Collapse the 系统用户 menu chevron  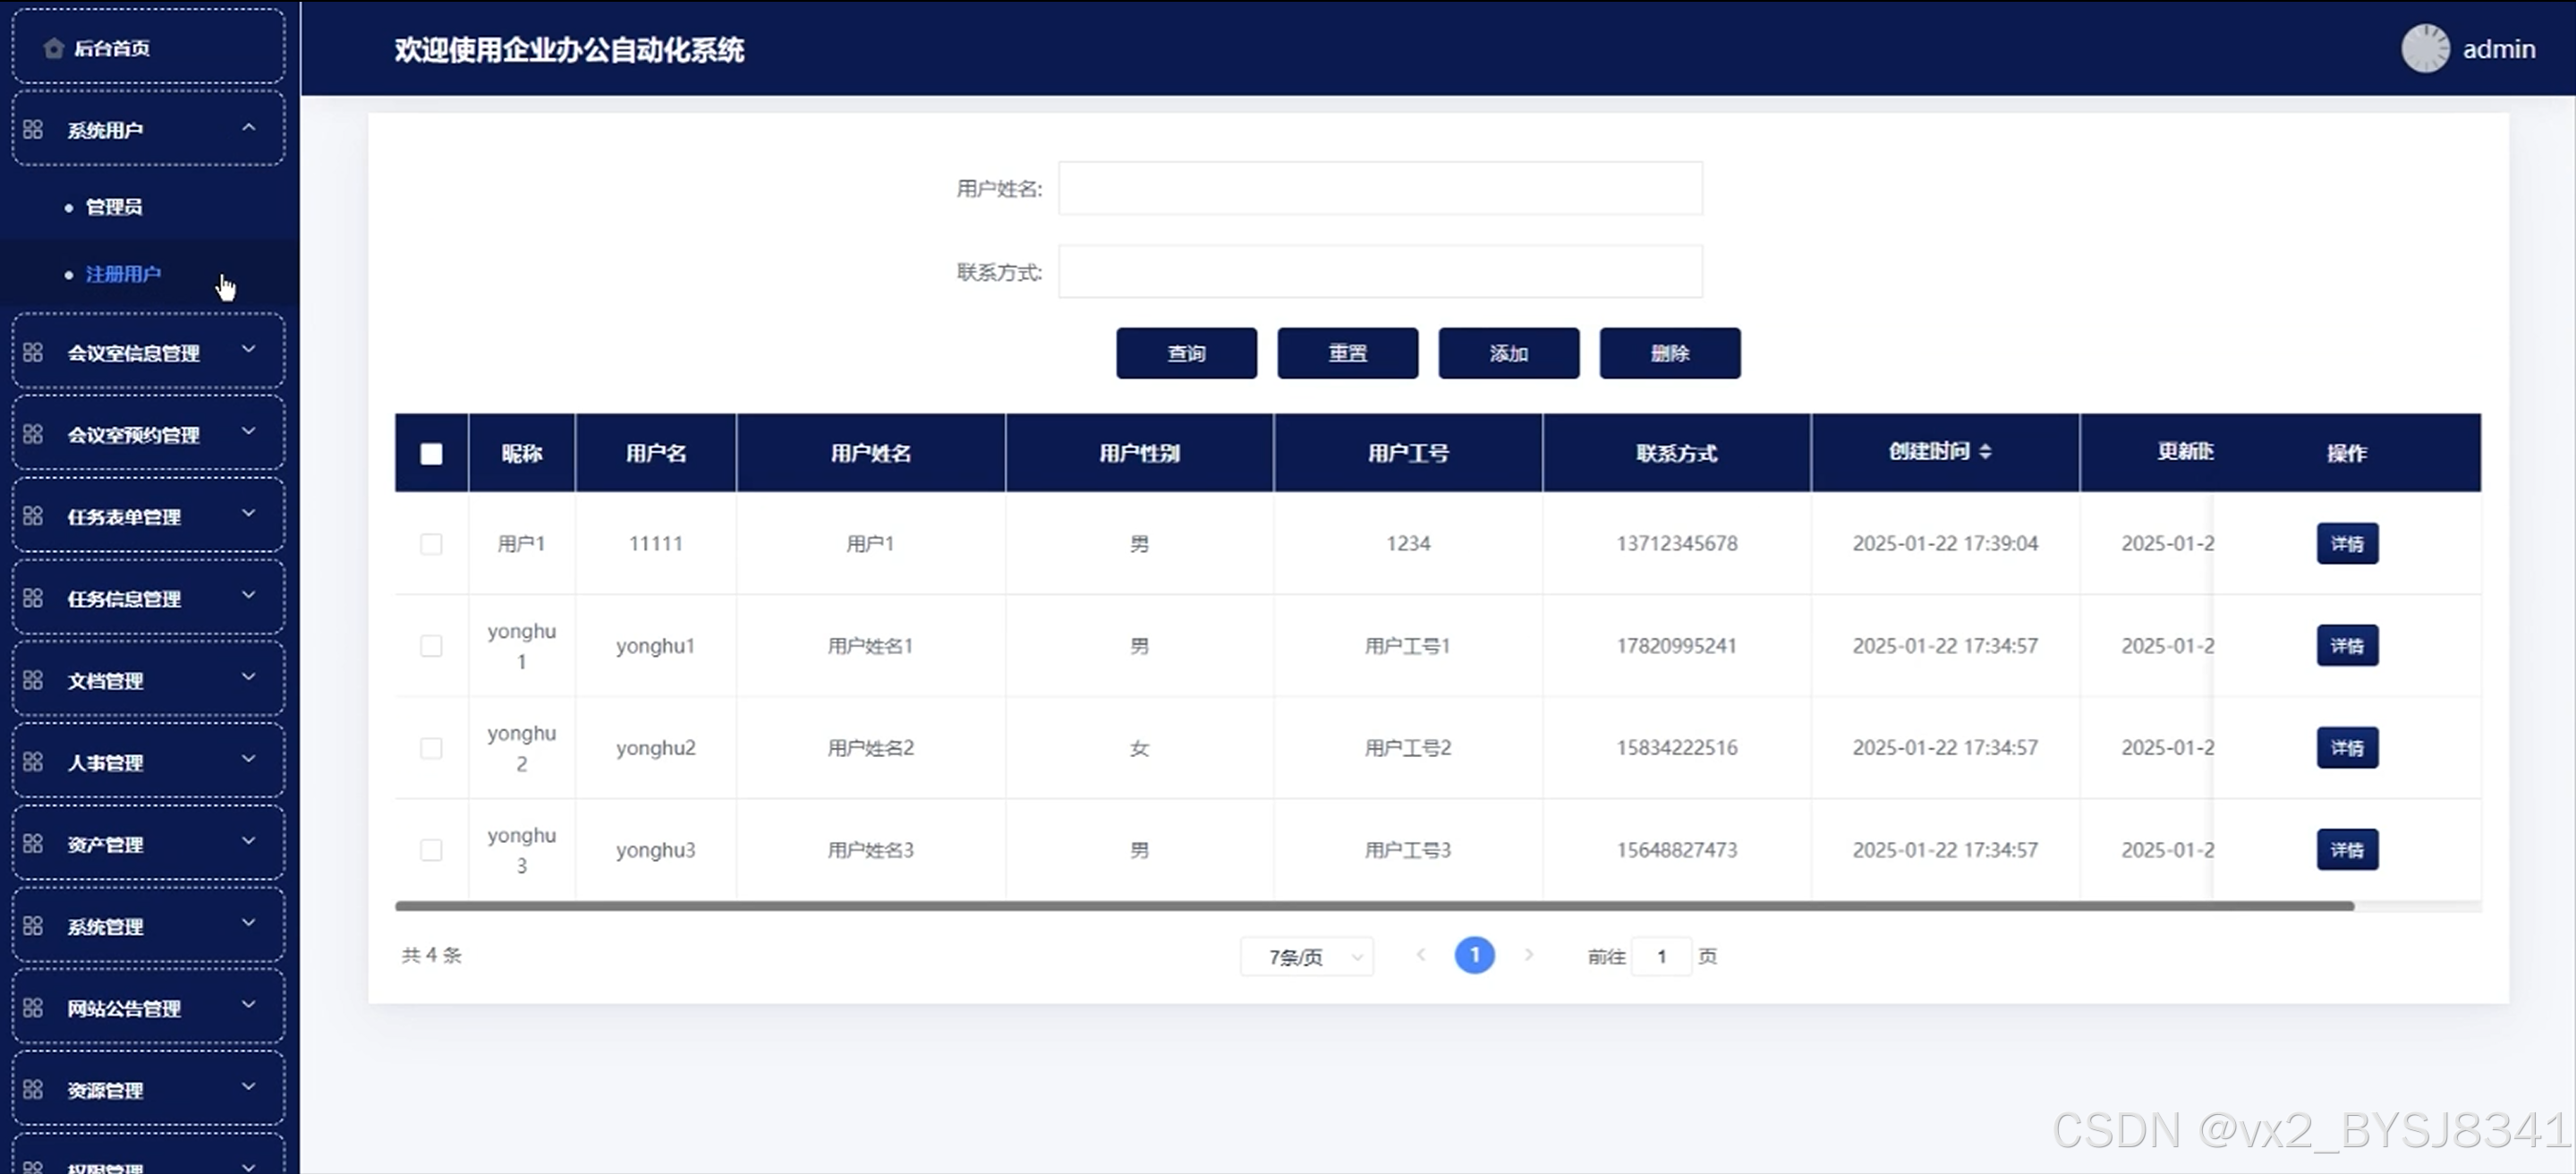click(249, 128)
